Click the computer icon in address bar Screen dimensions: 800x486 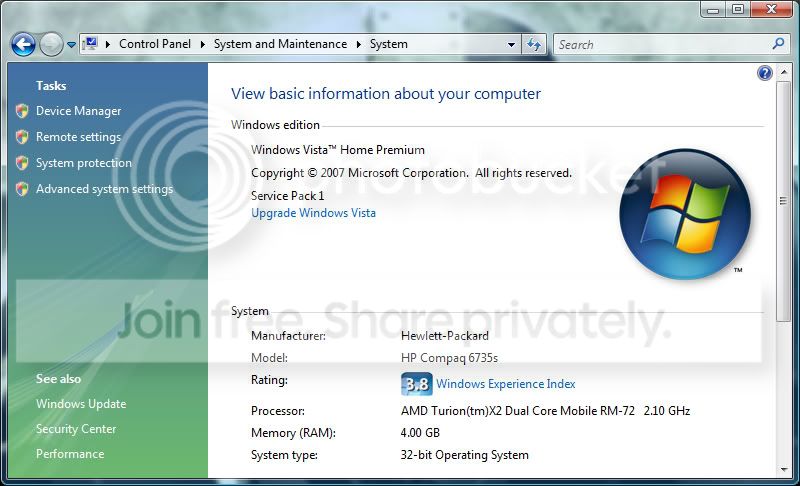(x=91, y=44)
